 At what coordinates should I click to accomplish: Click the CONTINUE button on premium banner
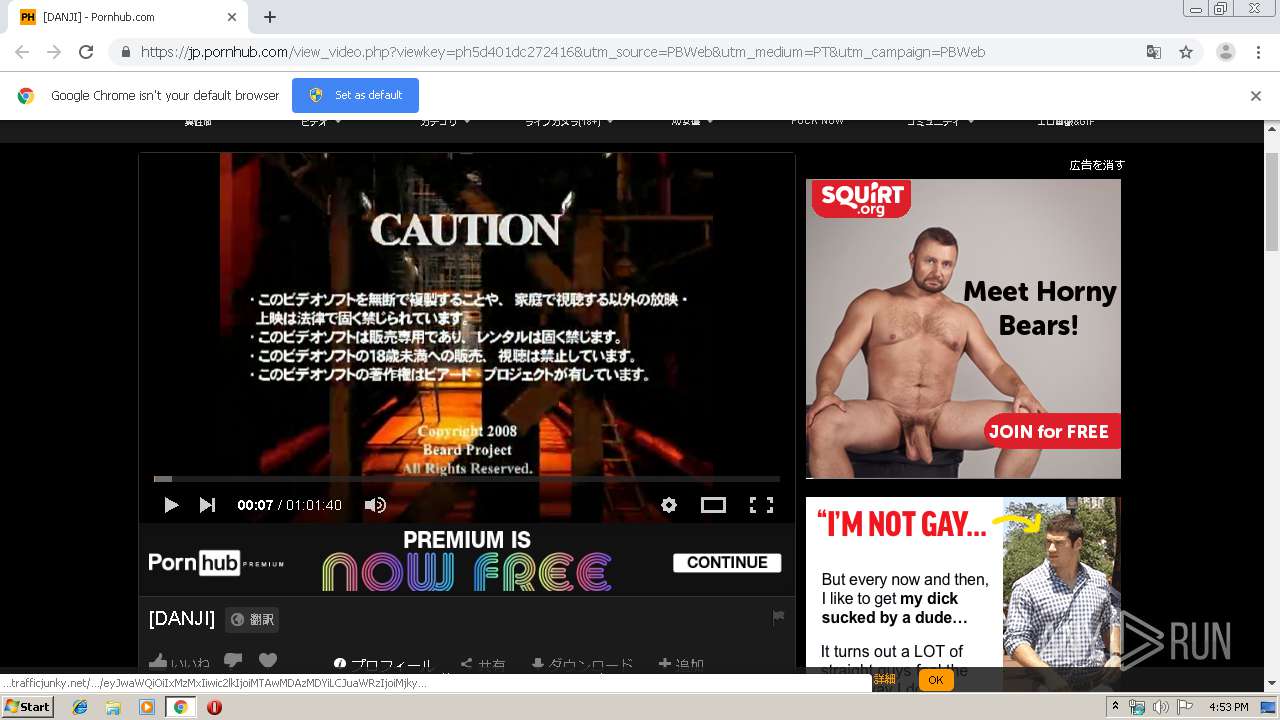(x=727, y=562)
